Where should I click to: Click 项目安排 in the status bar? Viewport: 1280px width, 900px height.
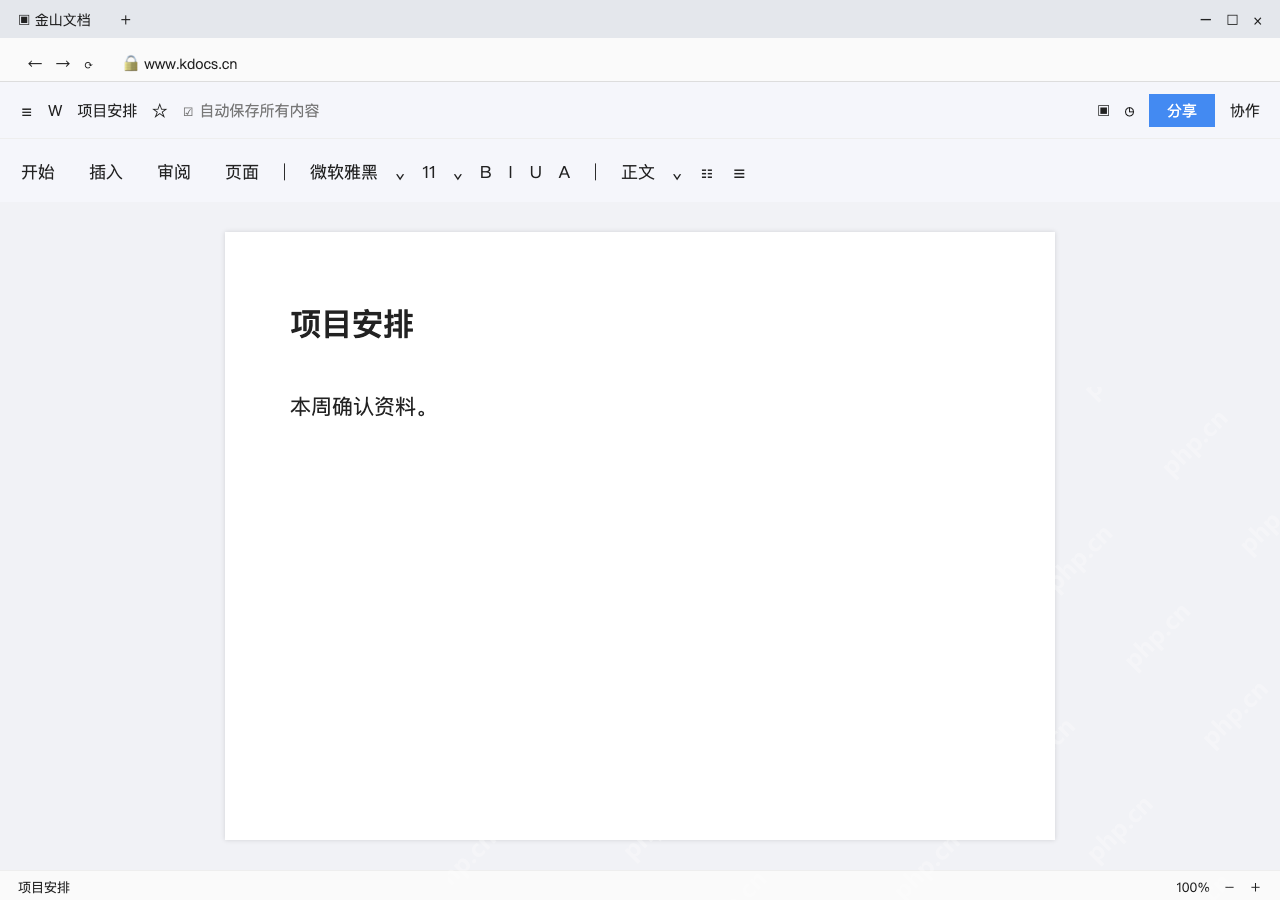[x=44, y=887]
